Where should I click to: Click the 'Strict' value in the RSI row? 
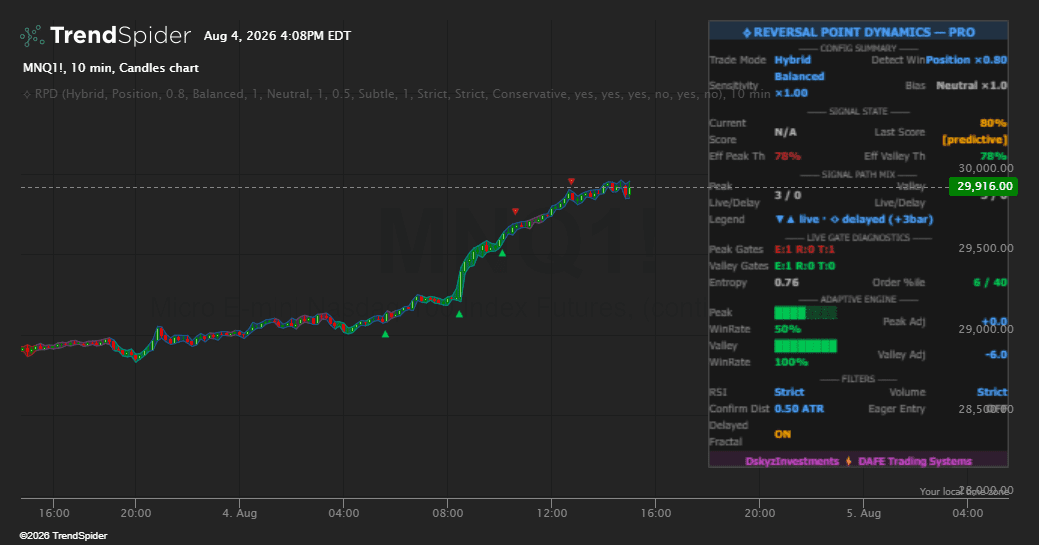(x=789, y=392)
